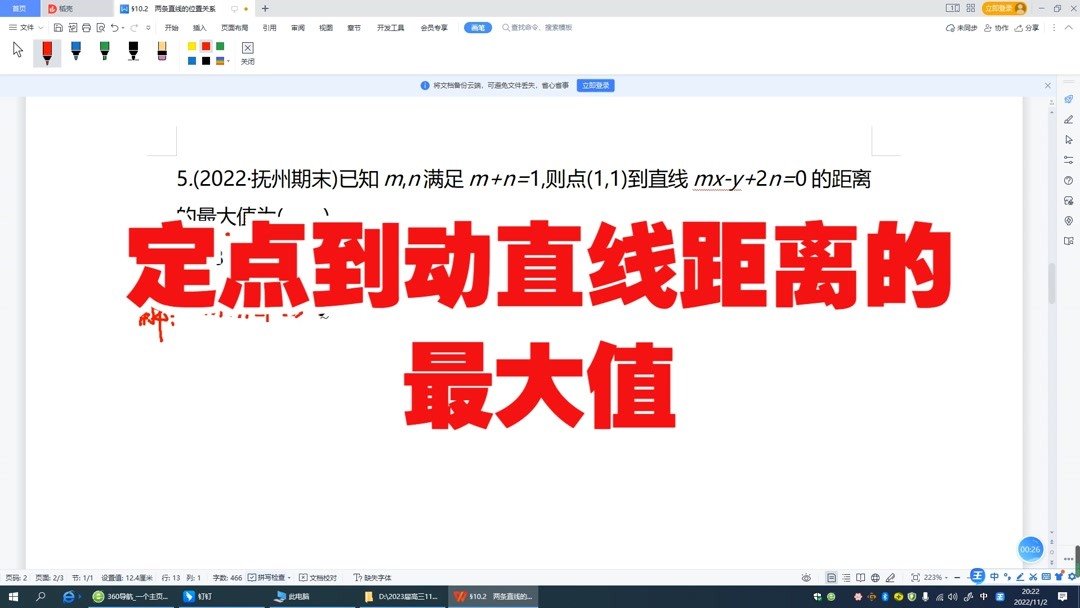The image size is (1080, 608).
Task: Expand the undo history dropdown arrow
Action: pyautogui.click(x=122, y=27)
